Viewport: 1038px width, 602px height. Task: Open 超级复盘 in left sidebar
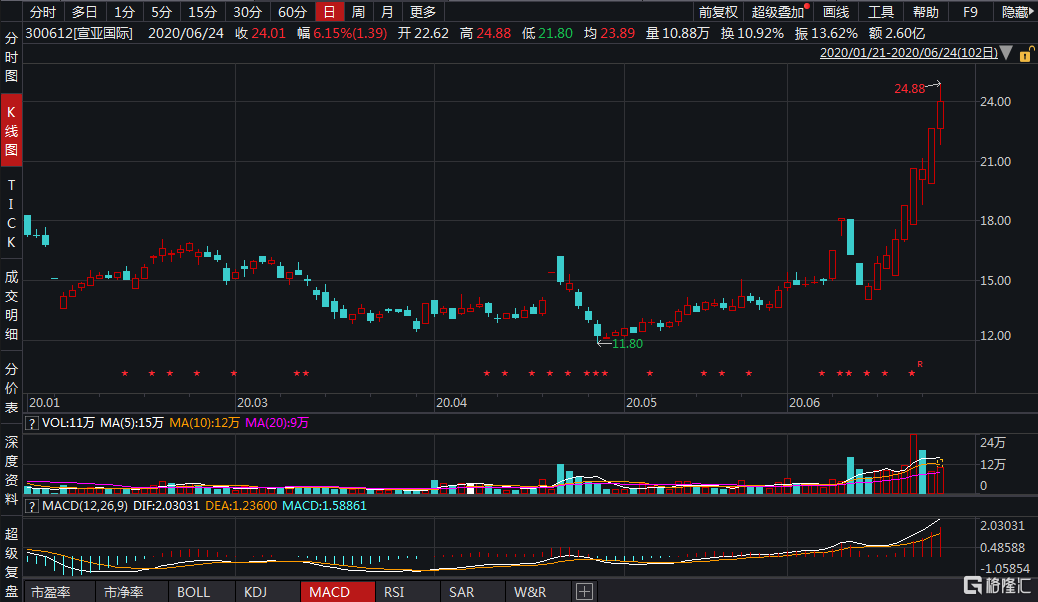coord(11,562)
